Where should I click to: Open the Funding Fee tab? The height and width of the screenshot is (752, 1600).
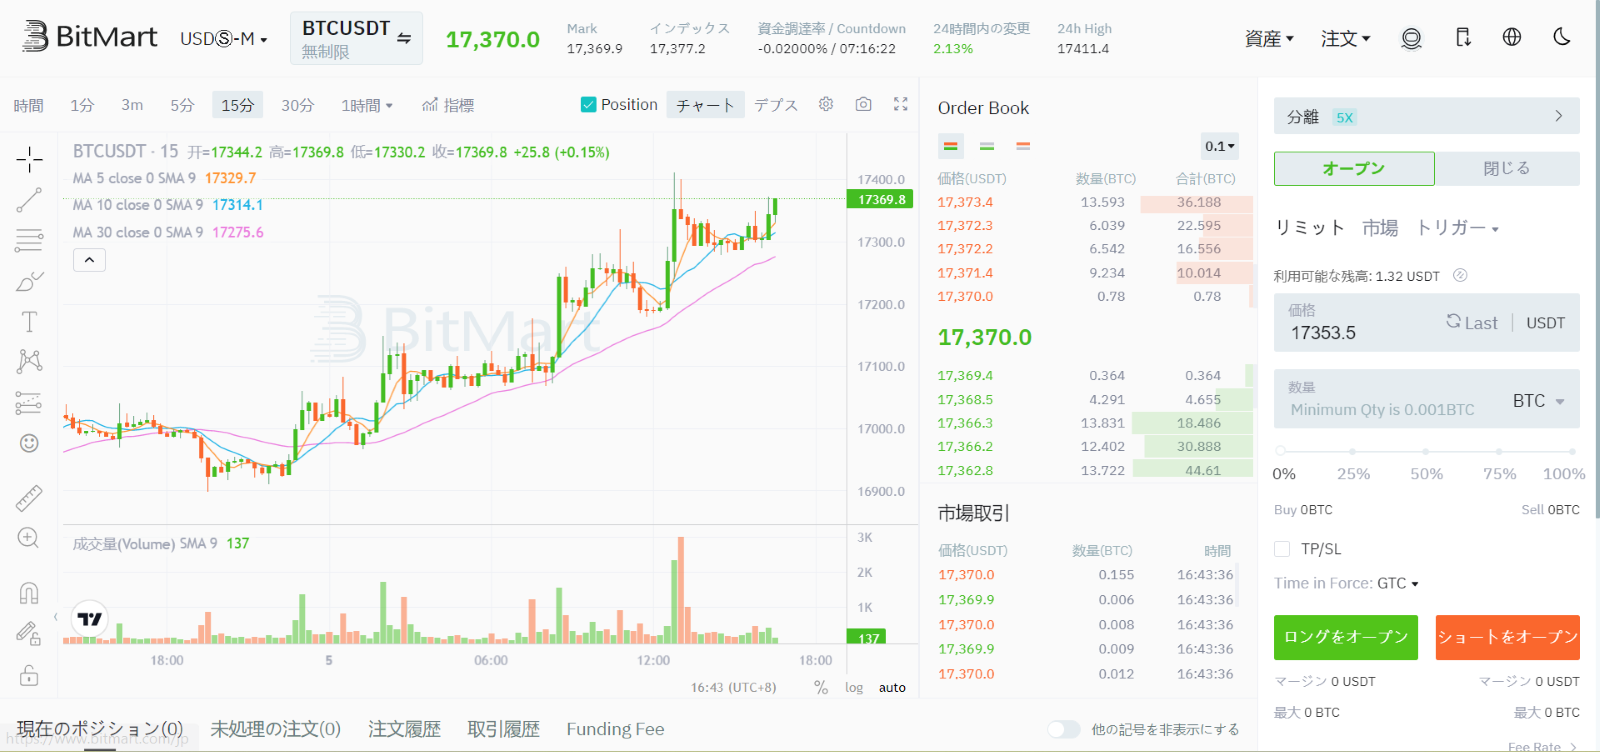click(x=615, y=729)
